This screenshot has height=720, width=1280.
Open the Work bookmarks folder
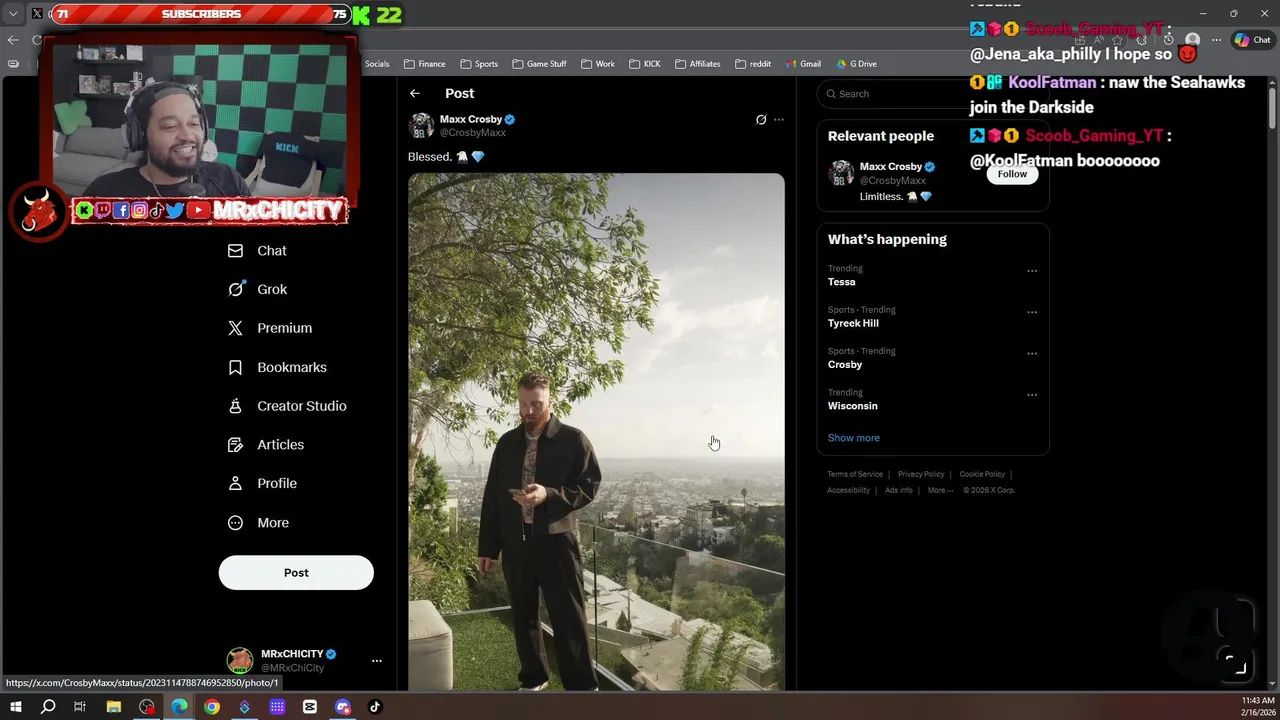pos(597,64)
